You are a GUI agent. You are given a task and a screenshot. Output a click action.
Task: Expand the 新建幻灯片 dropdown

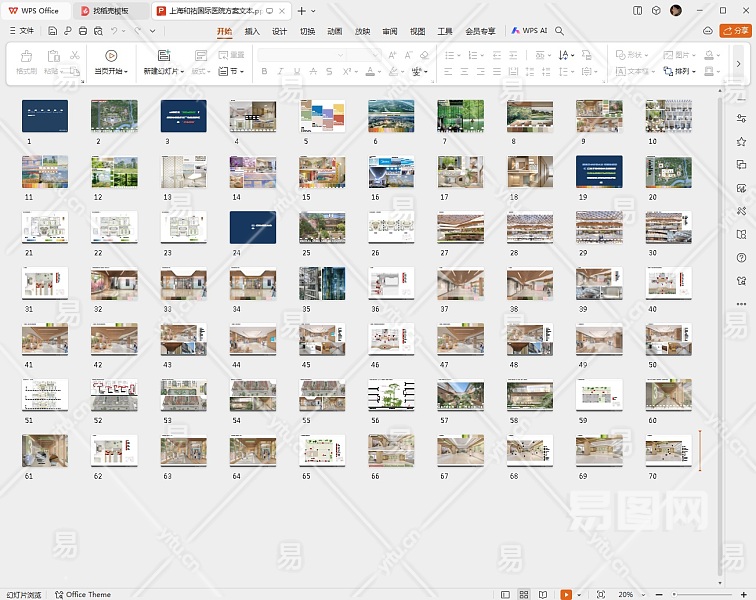(180, 72)
